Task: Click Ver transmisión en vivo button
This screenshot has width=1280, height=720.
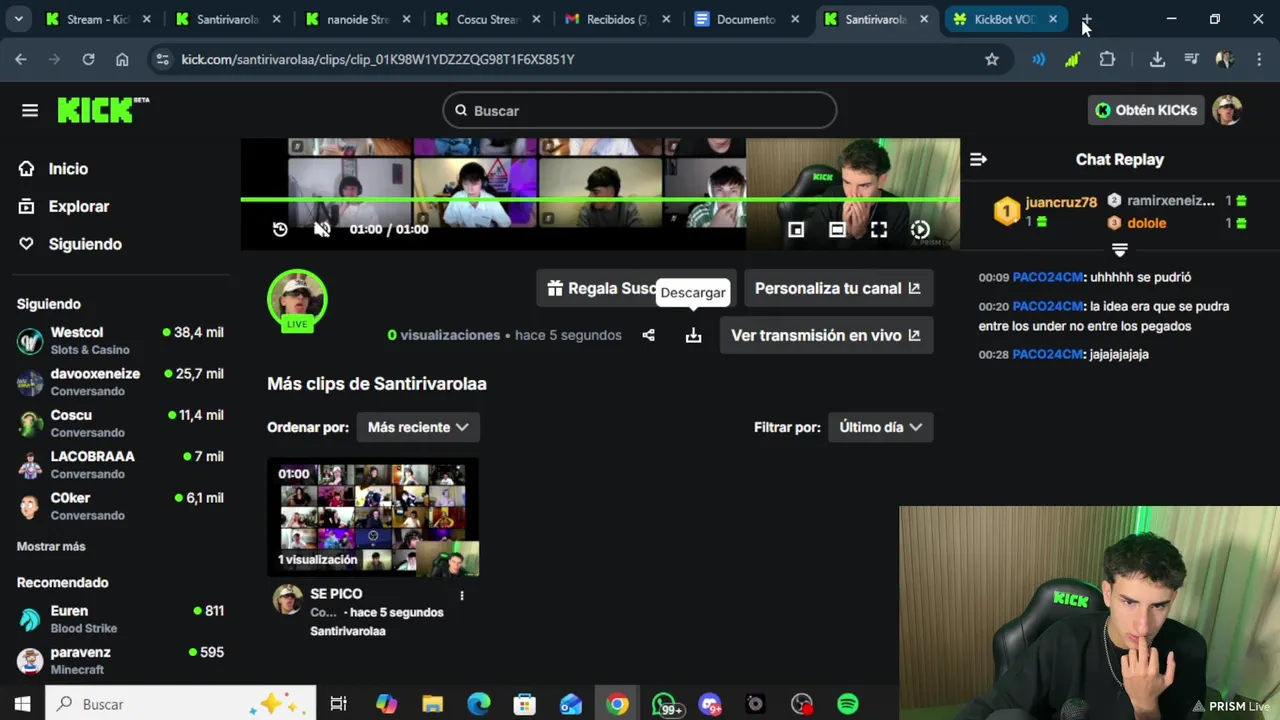Action: point(826,335)
